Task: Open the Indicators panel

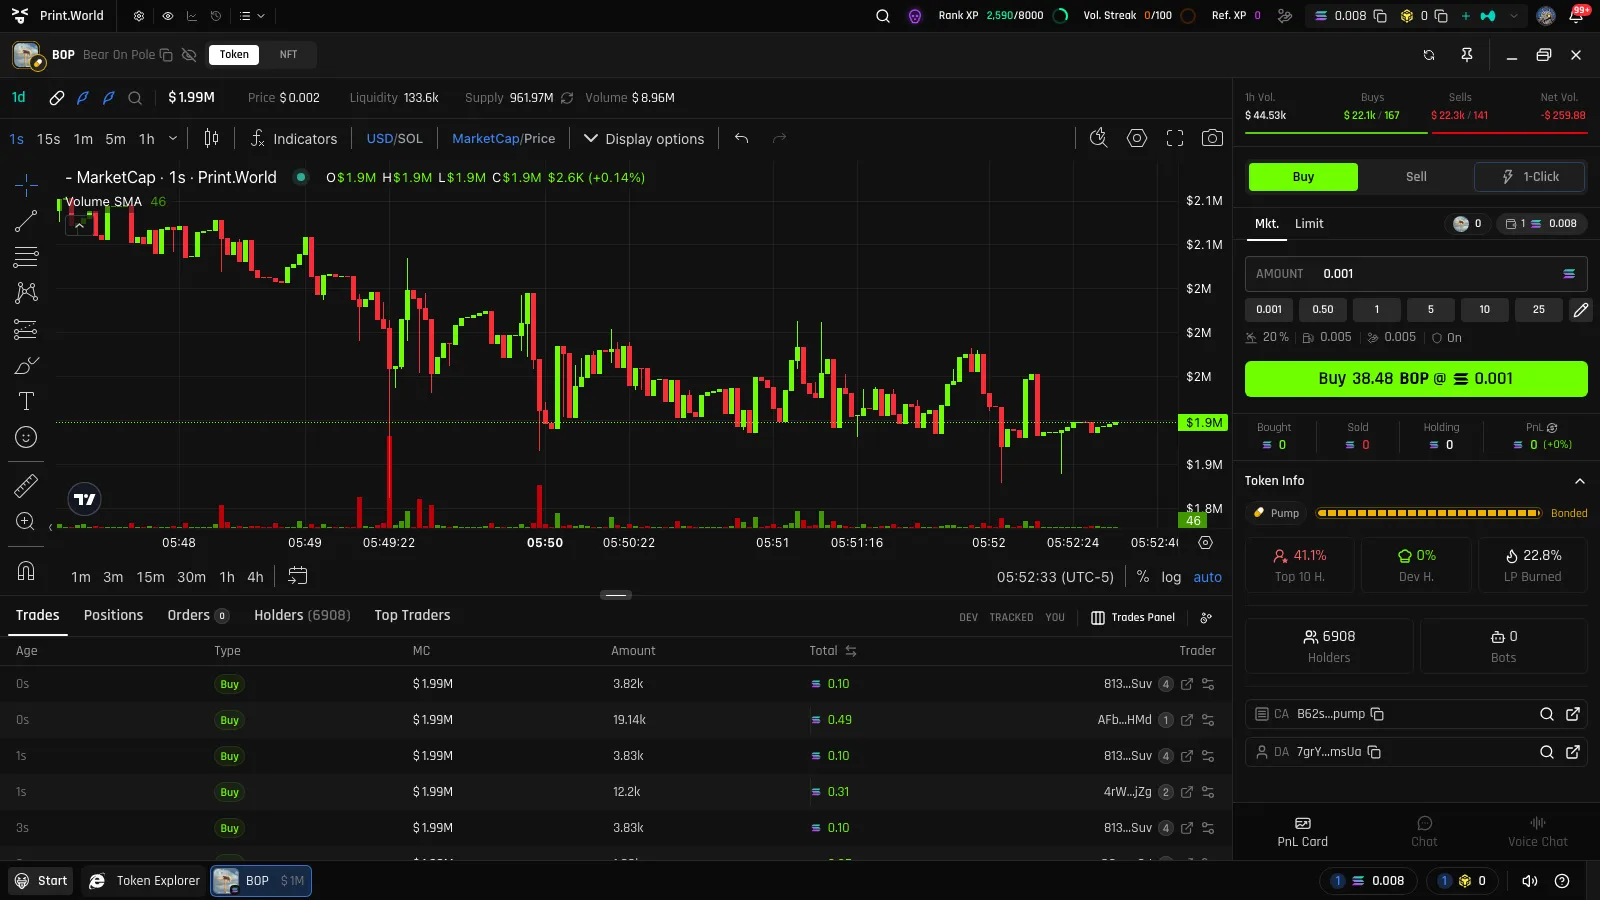Action: (x=294, y=138)
